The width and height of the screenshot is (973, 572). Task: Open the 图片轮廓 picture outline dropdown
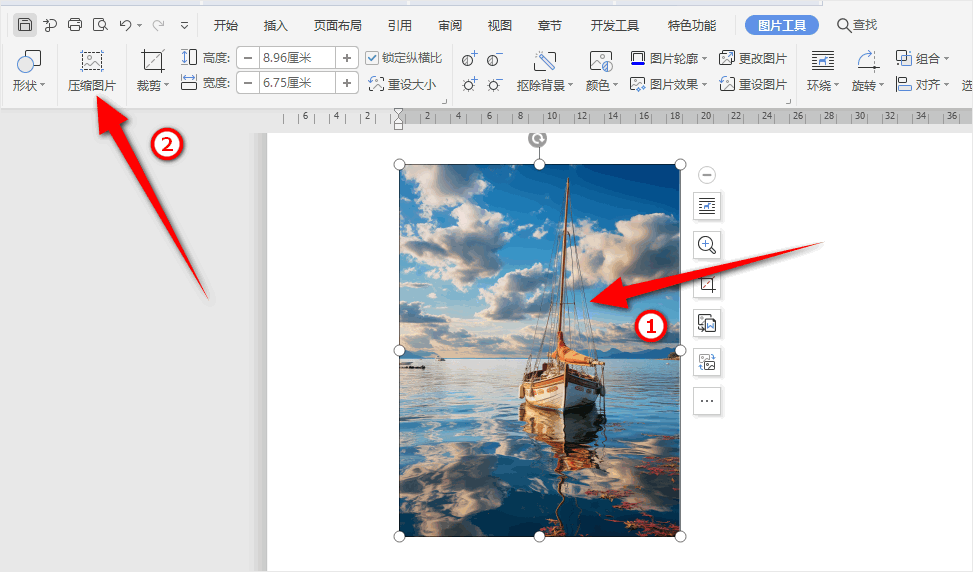click(x=668, y=58)
